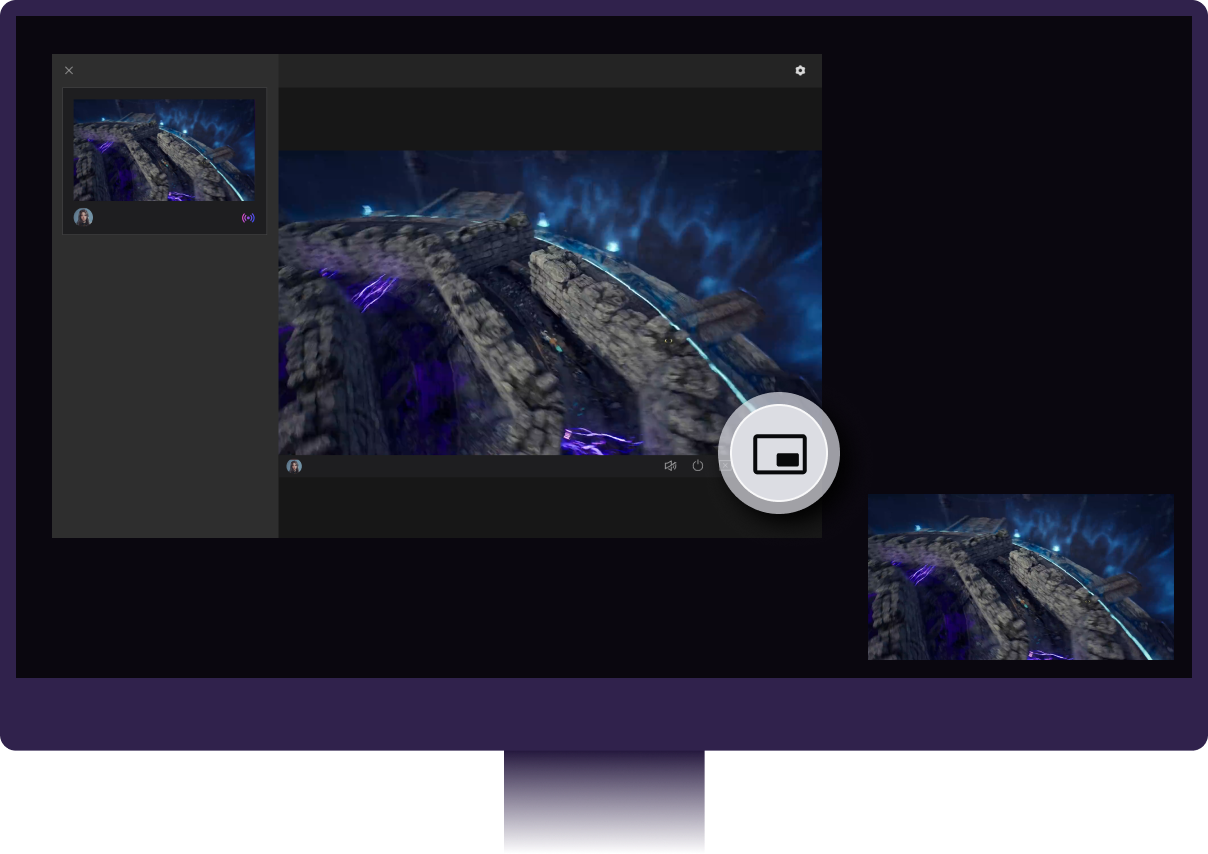Viewport: 1208px width, 854px height.
Task: End the stream session with the power button
Action: (697, 465)
